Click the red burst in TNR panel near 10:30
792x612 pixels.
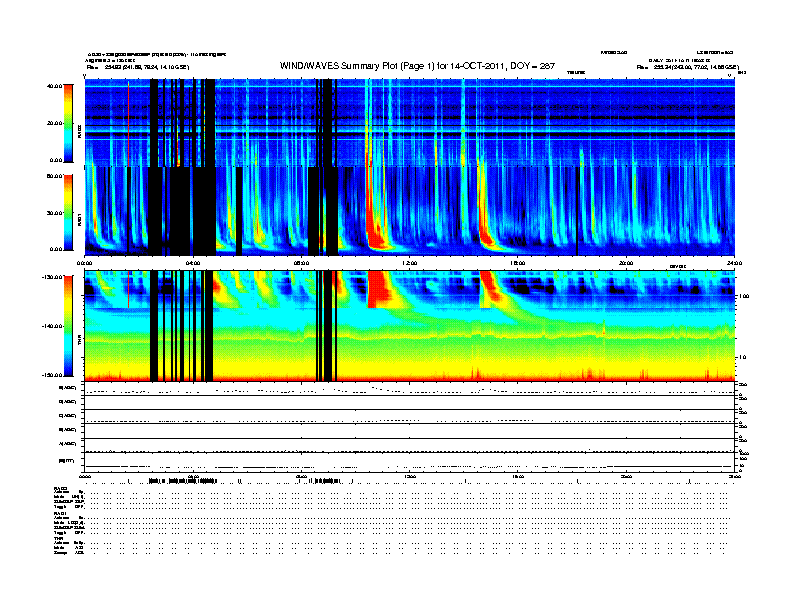point(380,289)
